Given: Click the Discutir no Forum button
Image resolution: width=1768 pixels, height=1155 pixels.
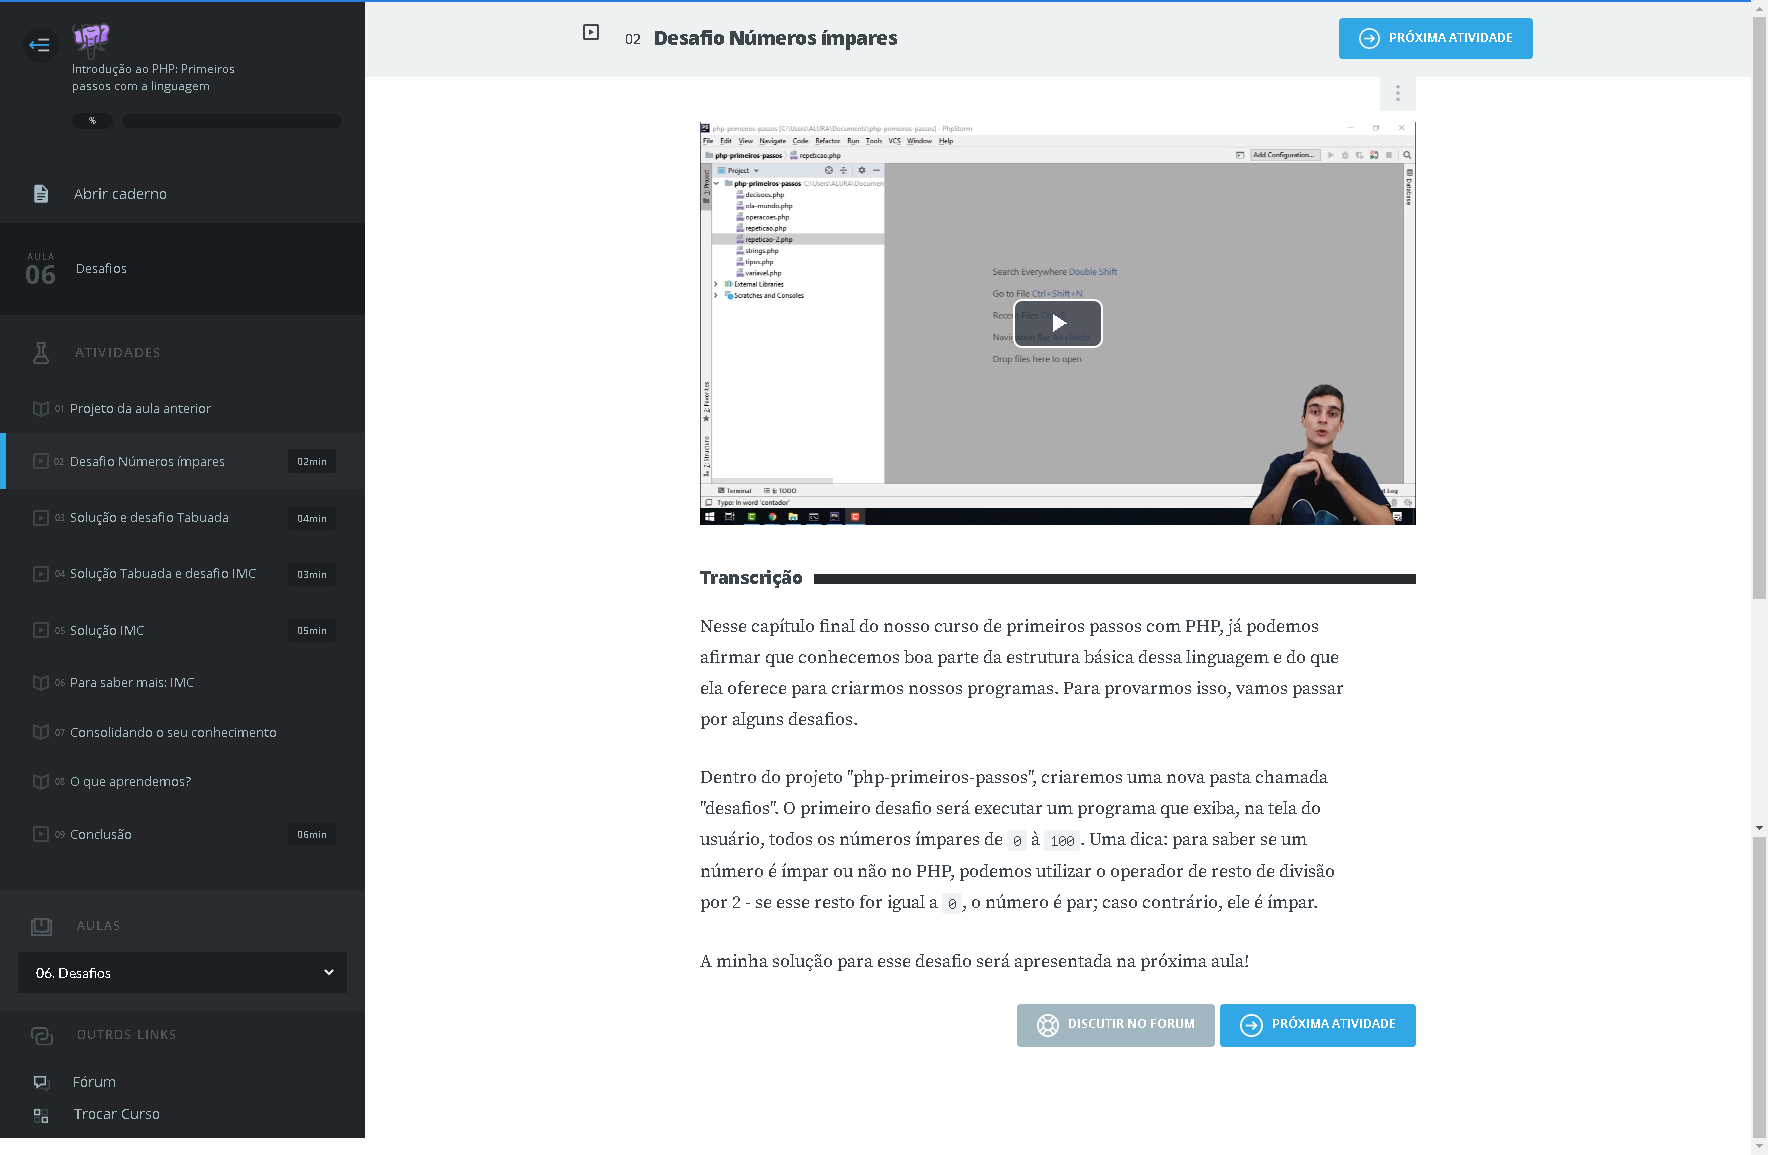Looking at the screenshot, I should 1115,1025.
